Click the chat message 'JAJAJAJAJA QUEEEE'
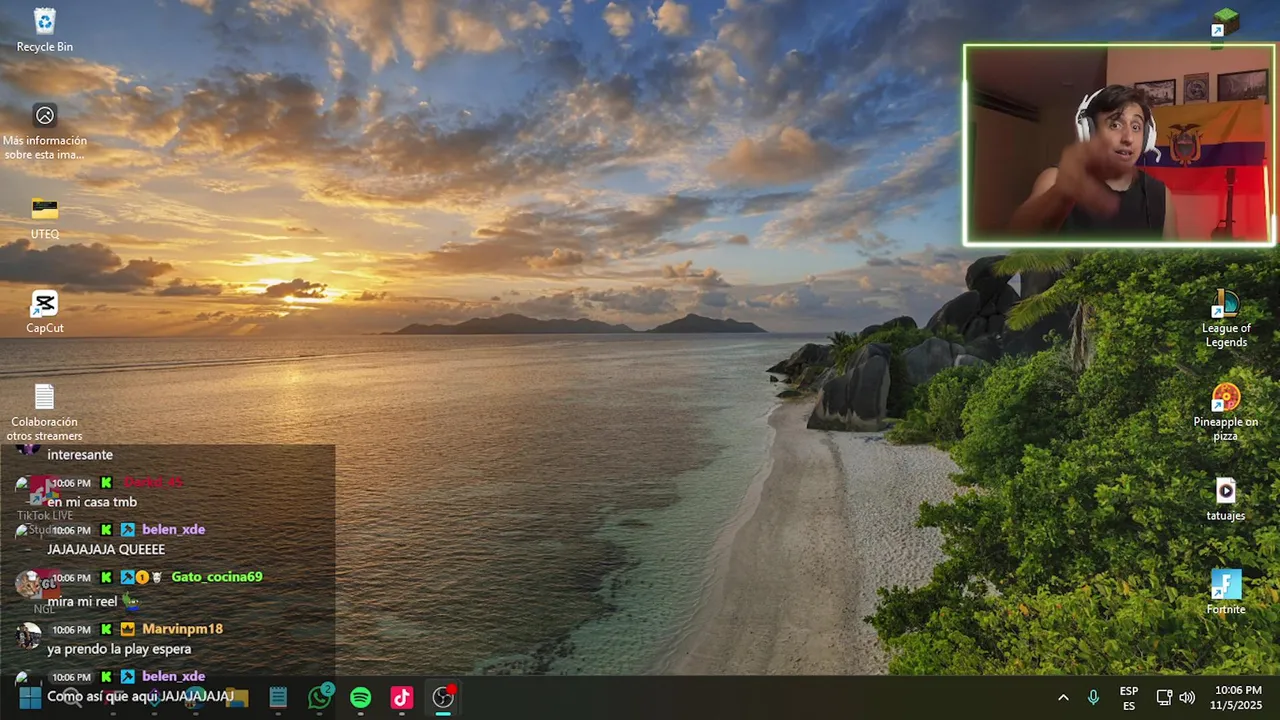Viewport: 1280px width, 720px height. click(x=106, y=550)
